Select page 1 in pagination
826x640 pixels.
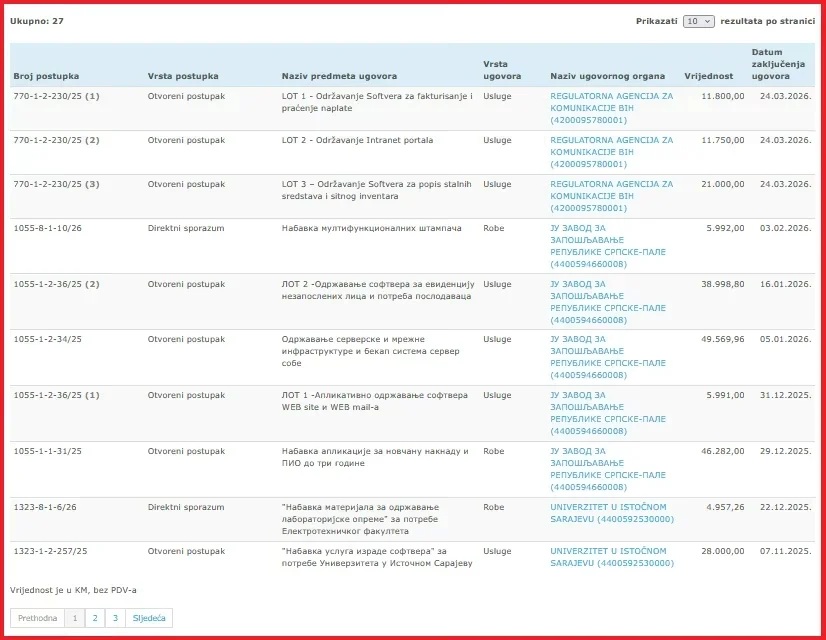pos(75,618)
